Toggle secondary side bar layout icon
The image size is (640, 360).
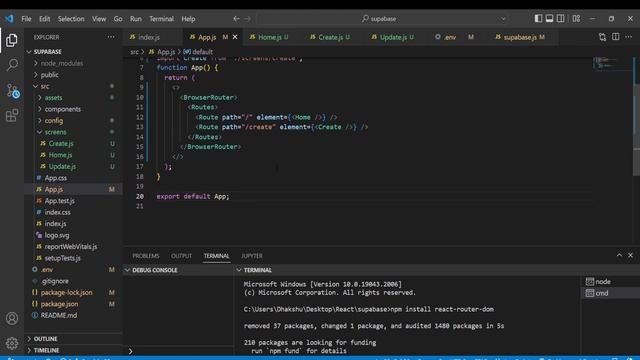point(561,18)
